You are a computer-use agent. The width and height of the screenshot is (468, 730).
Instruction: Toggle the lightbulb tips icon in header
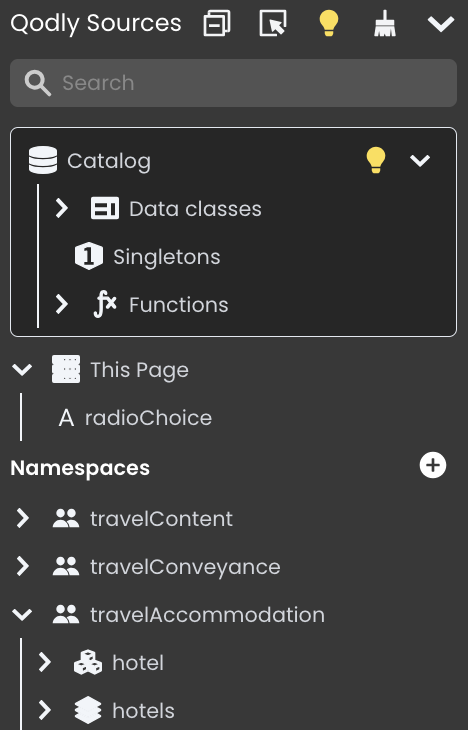[x=329, y=23]
